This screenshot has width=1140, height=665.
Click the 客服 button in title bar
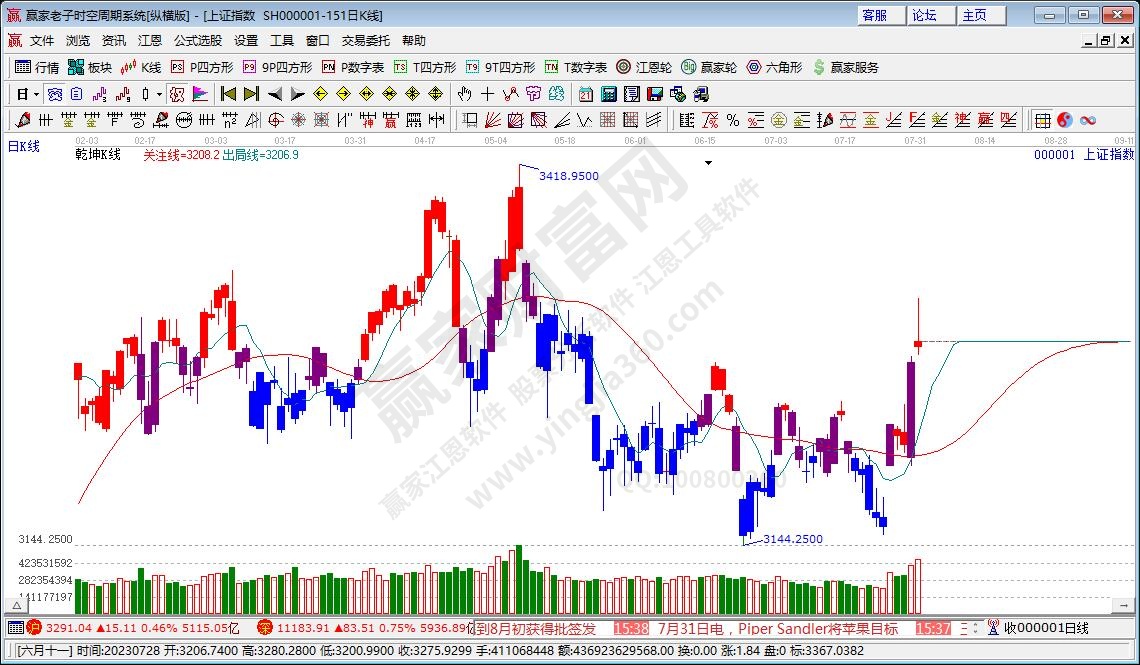pyautogui.click(x=875, y=15)
